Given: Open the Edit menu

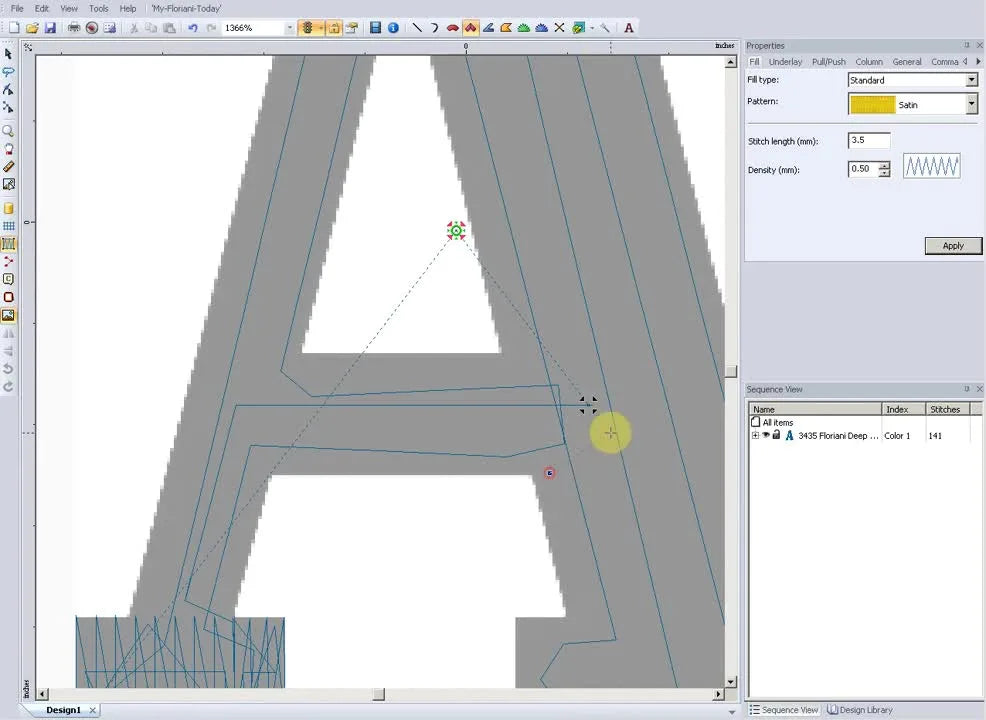Looking at the screenshot, I should 42,9.
